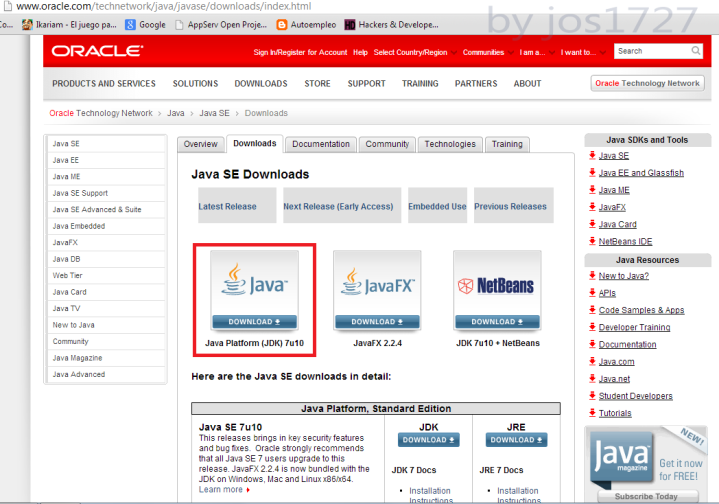Switch to the Overview tab

(x=200, y=144)
